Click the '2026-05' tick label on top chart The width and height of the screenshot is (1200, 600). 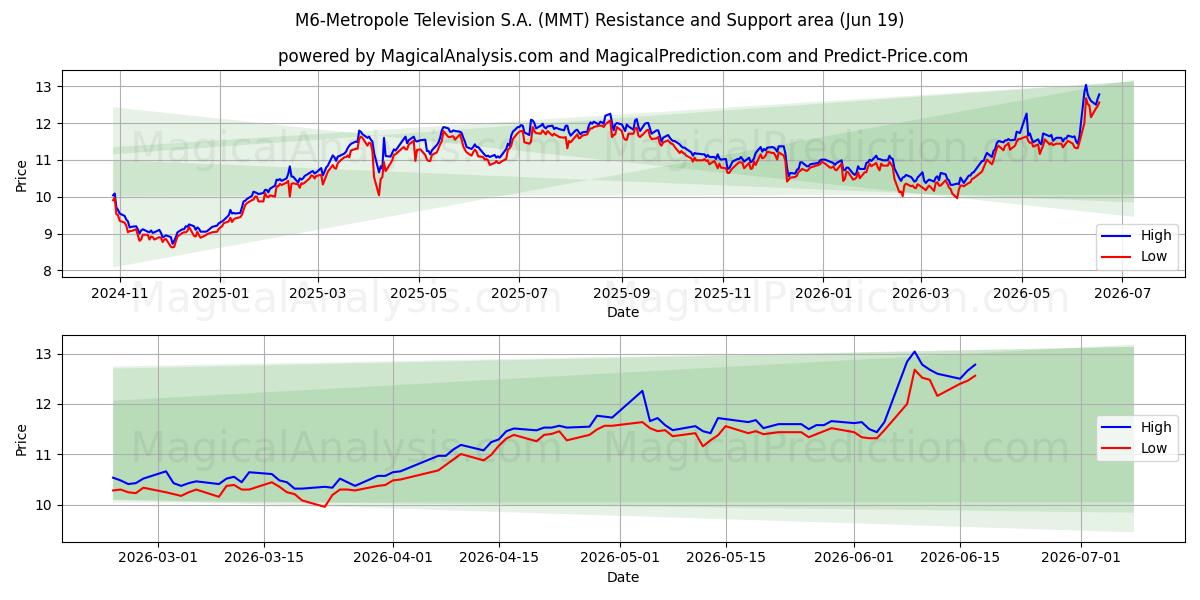[1021, 294]
